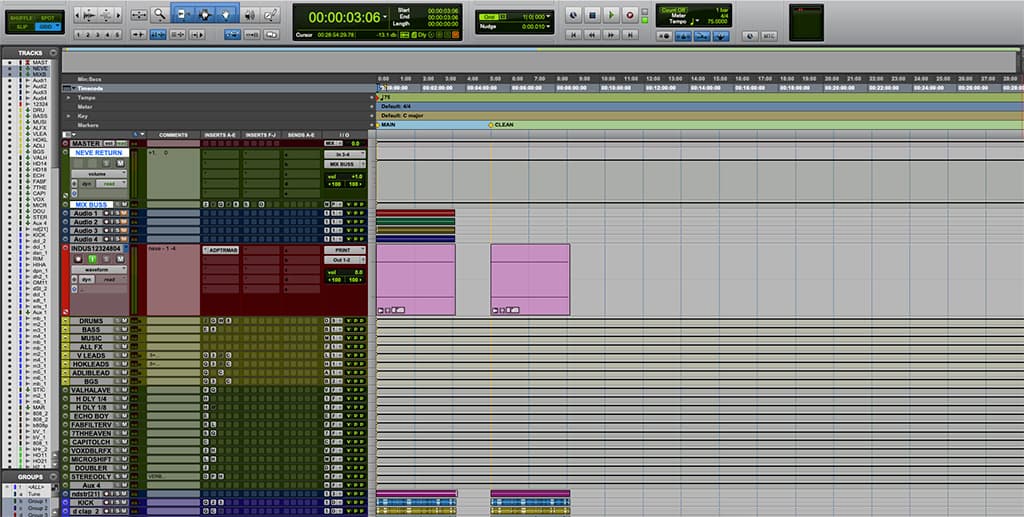Open the GROUPS list panel header
The width and height of the screenshot is (1024, 517).
click(x=30, y=477)
